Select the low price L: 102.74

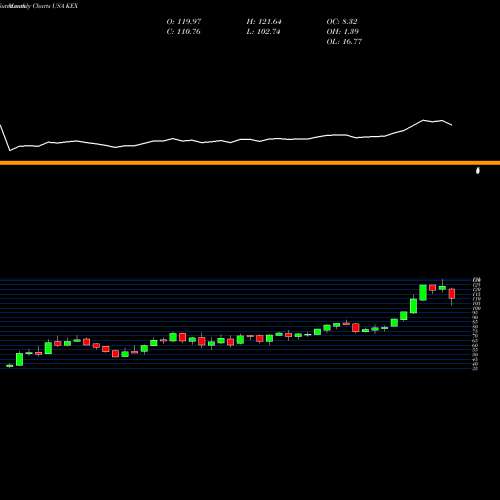click(263, 32)
